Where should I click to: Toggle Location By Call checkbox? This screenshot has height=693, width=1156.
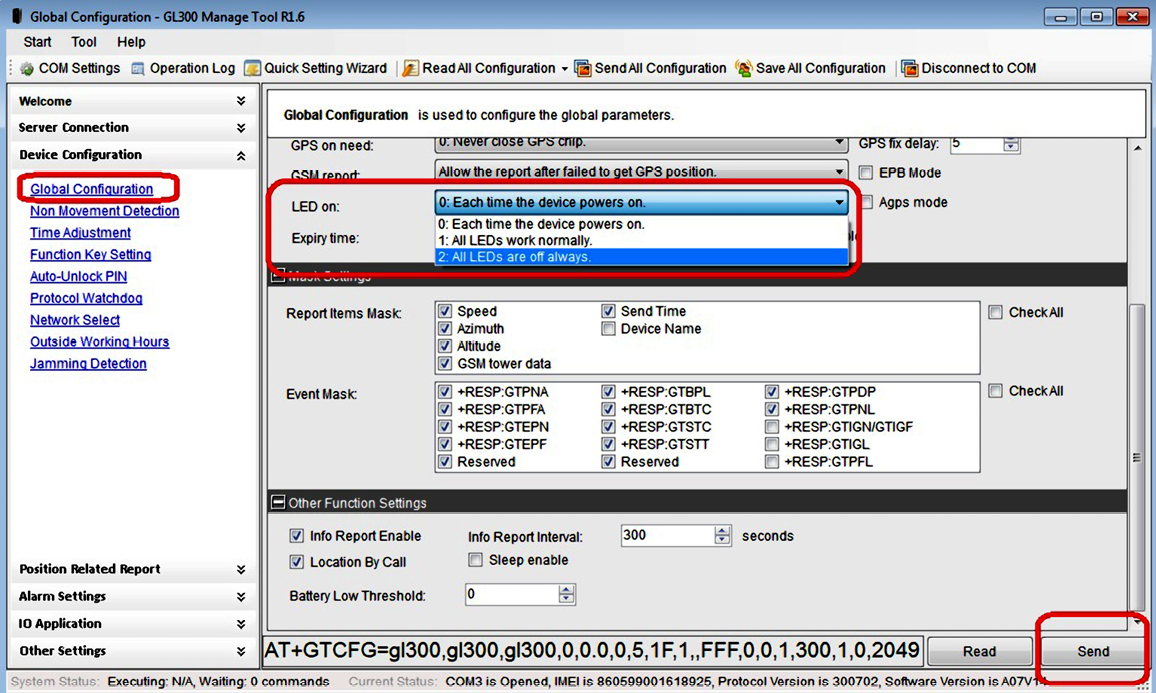[x=296, y=562]
